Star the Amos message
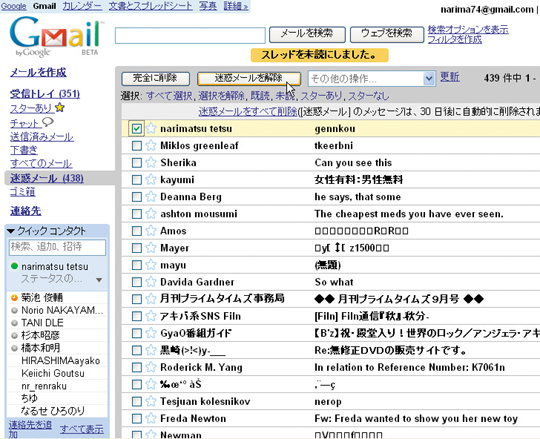 pyautogui.click(x=151, y=231)
